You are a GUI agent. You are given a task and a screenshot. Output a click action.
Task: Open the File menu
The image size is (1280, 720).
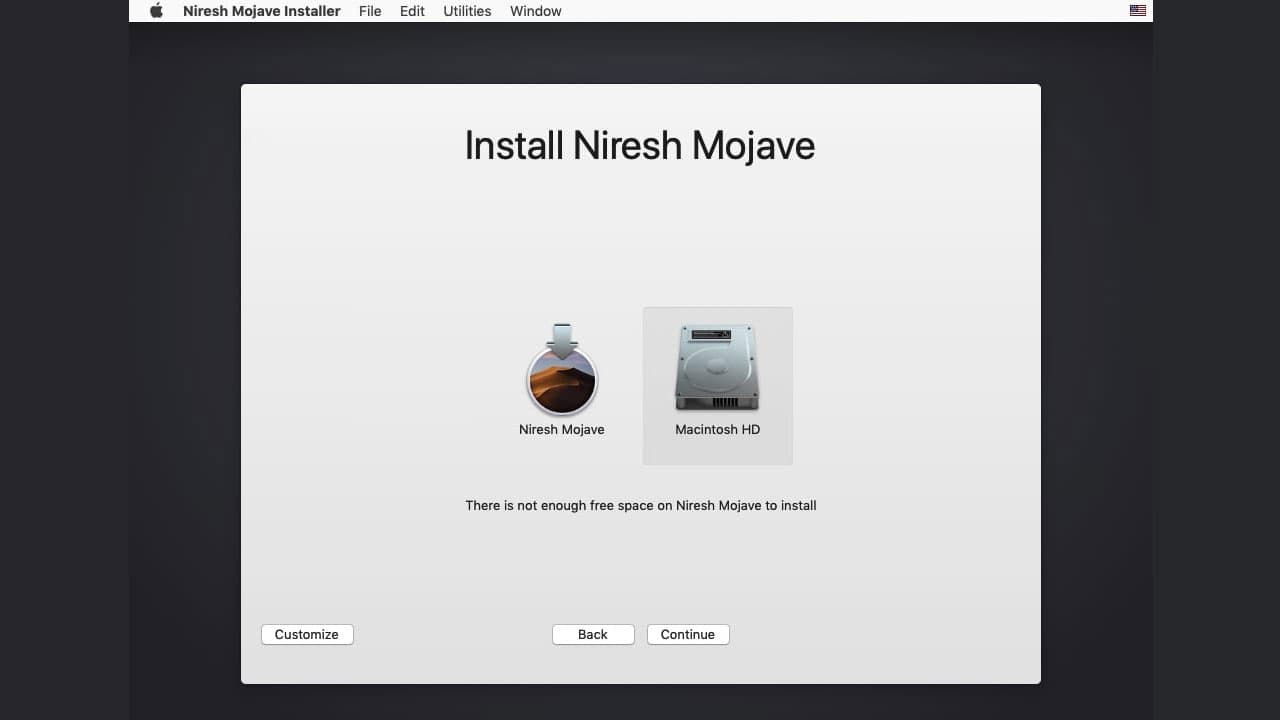tap(370, 11)
